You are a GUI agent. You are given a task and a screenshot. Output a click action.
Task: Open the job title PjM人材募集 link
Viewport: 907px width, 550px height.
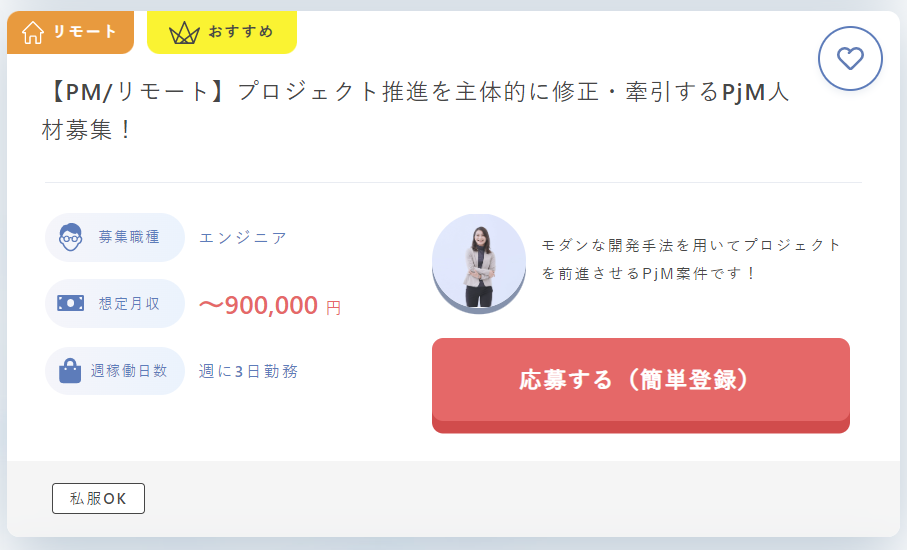pyautogui.click(x=415, y=110)
